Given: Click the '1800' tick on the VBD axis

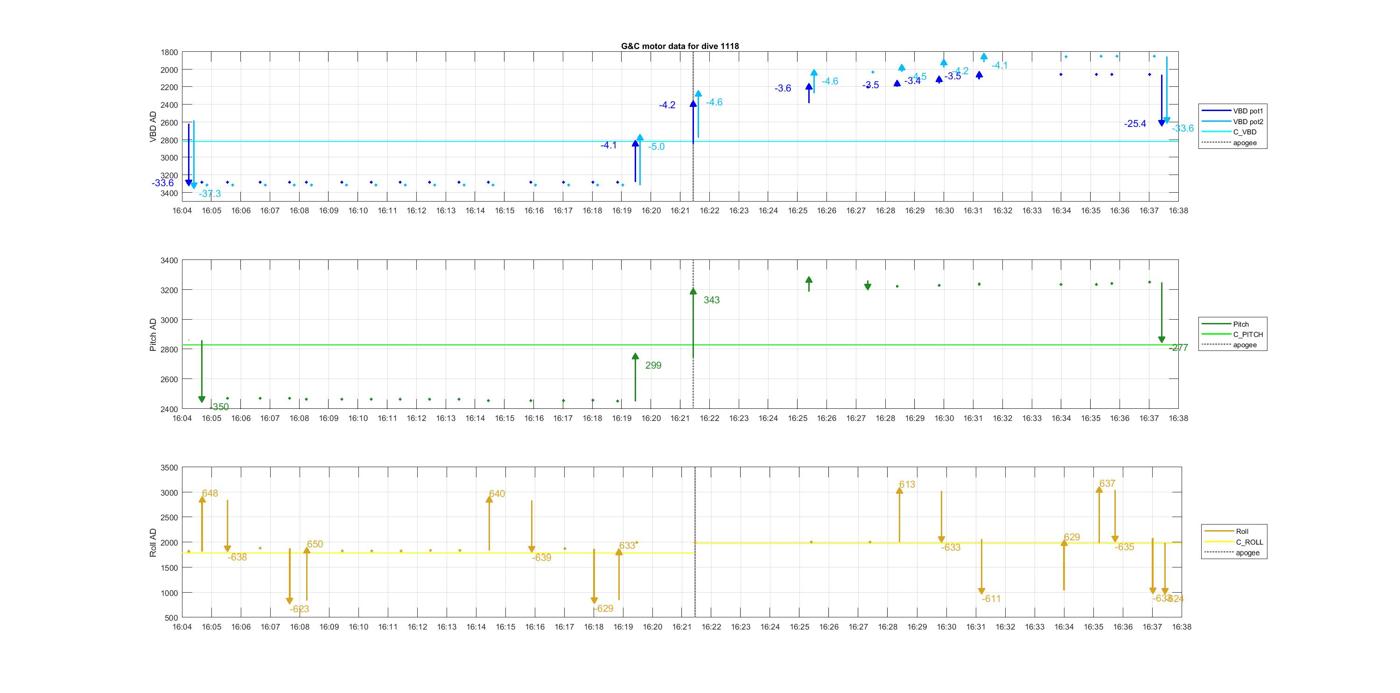Looking at the screenshot, I should click(169, 52).
